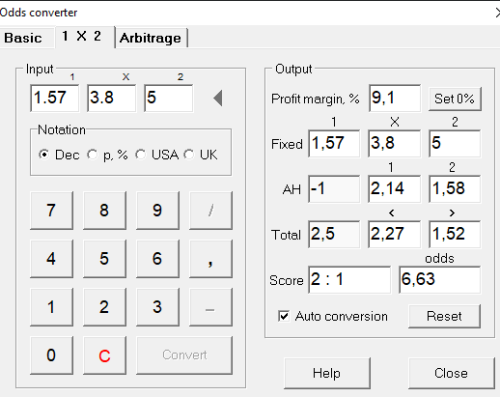Open Help for the odds converter
The image size is (500, 397).
tap(327, 373)
